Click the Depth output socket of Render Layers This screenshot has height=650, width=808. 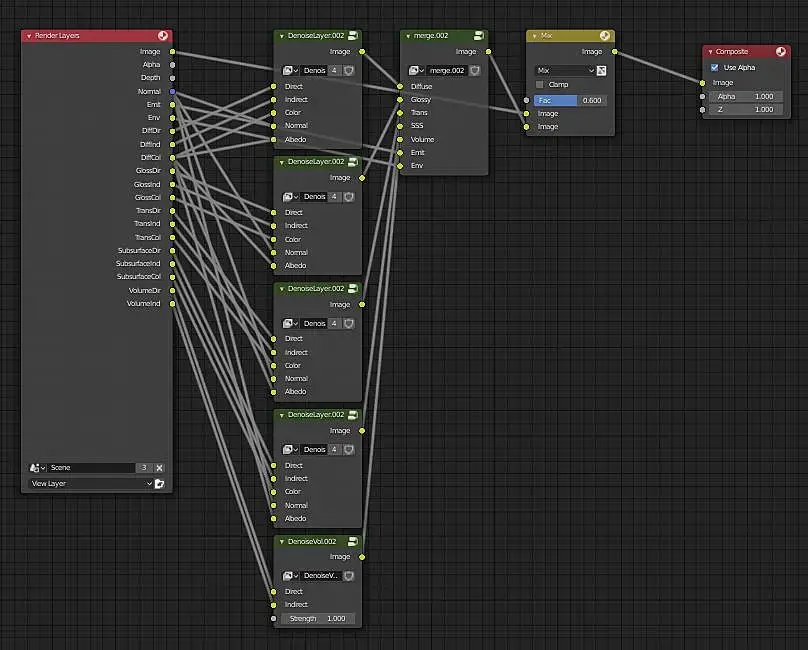point(173,78)
